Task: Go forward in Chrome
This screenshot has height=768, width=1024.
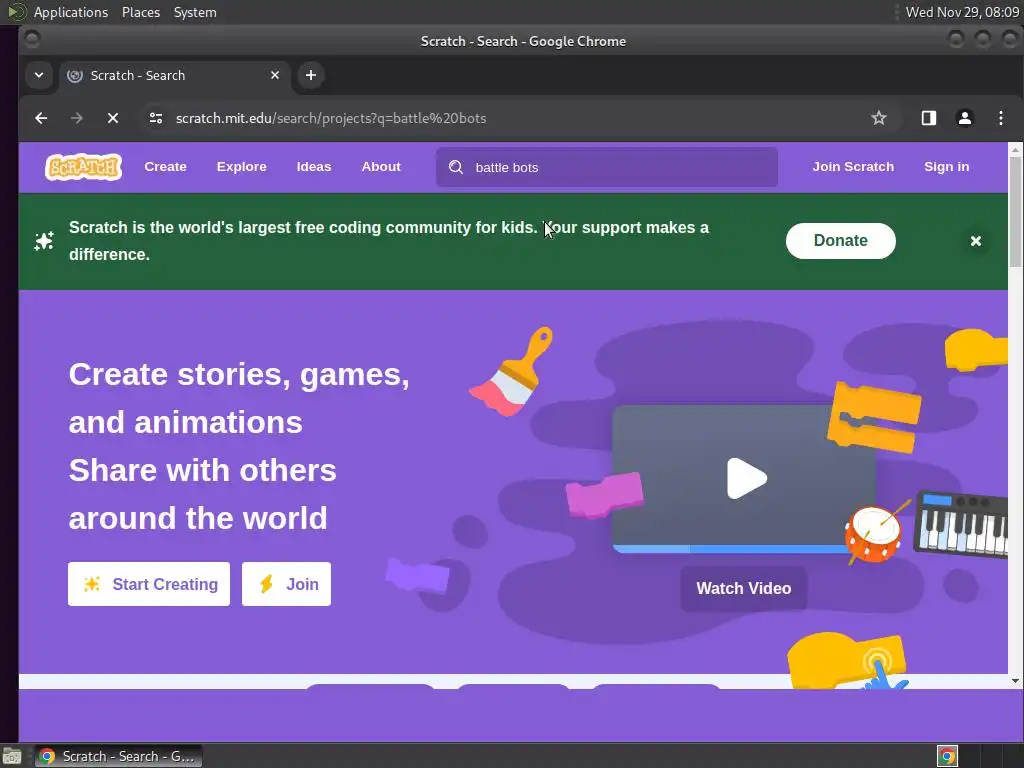Action: pyautogui.click(x=77, y=118)
